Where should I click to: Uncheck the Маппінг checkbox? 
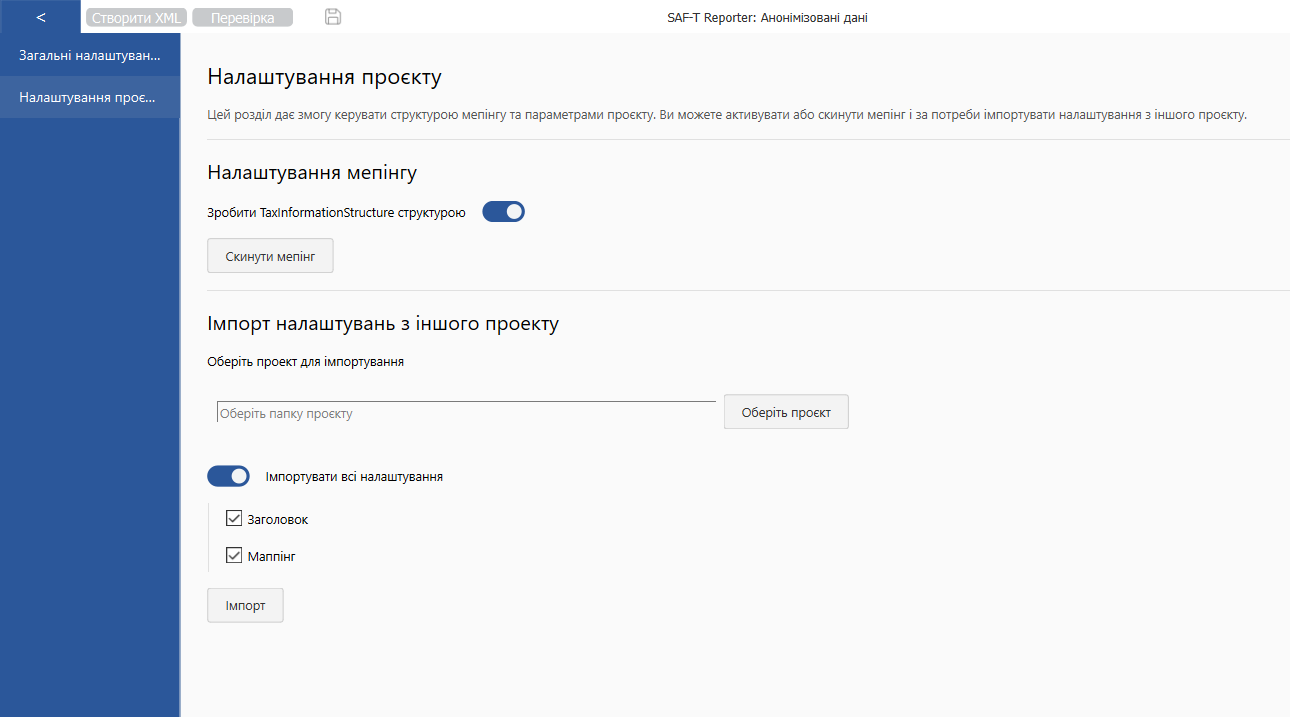pyautogui.click(x=235, y=555)
